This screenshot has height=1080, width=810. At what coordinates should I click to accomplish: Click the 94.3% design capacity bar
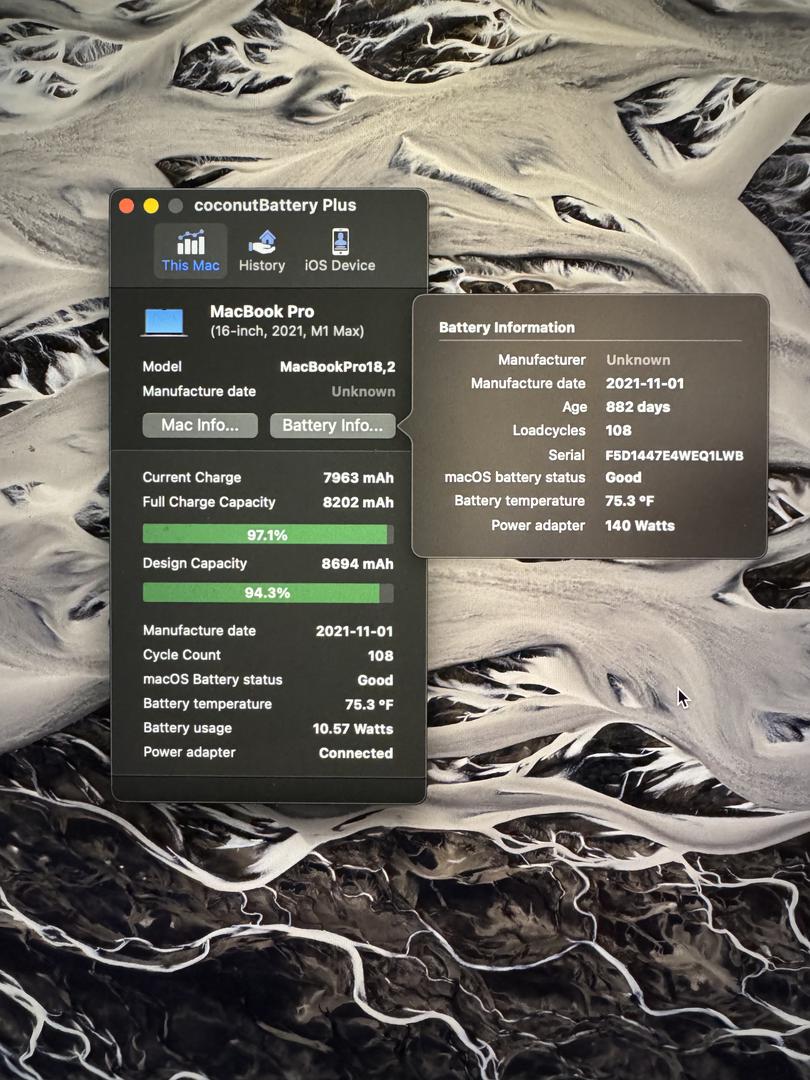(267, 593)
